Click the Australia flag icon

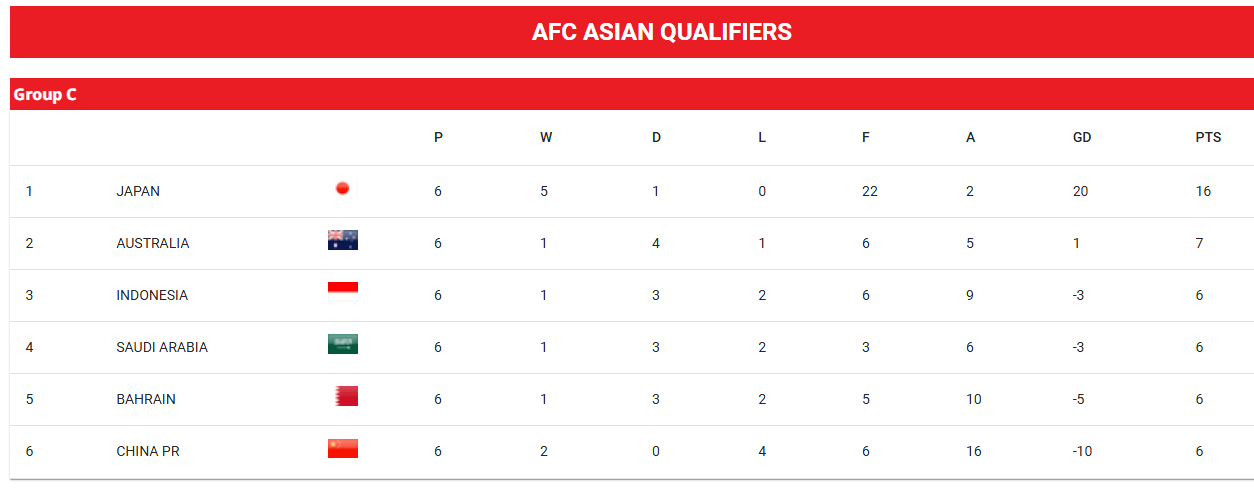point(342,240)
